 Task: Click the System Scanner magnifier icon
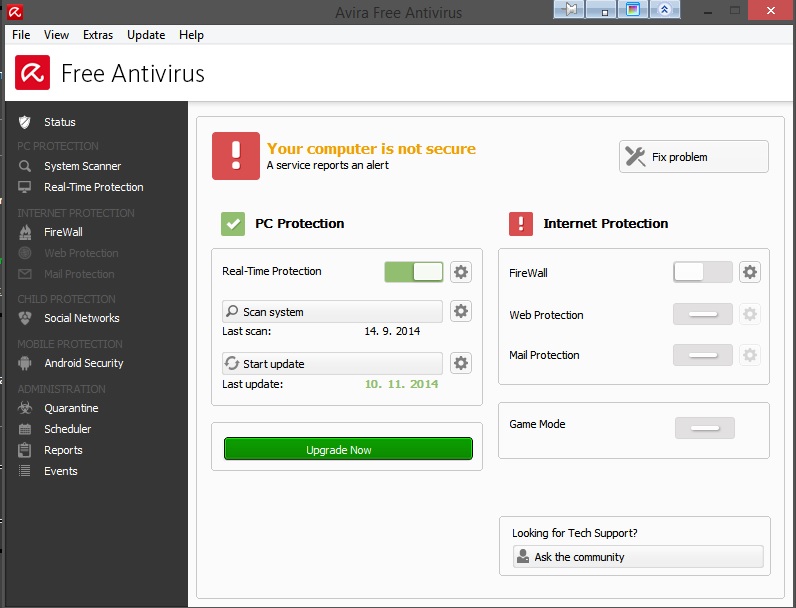pos(24,166)
